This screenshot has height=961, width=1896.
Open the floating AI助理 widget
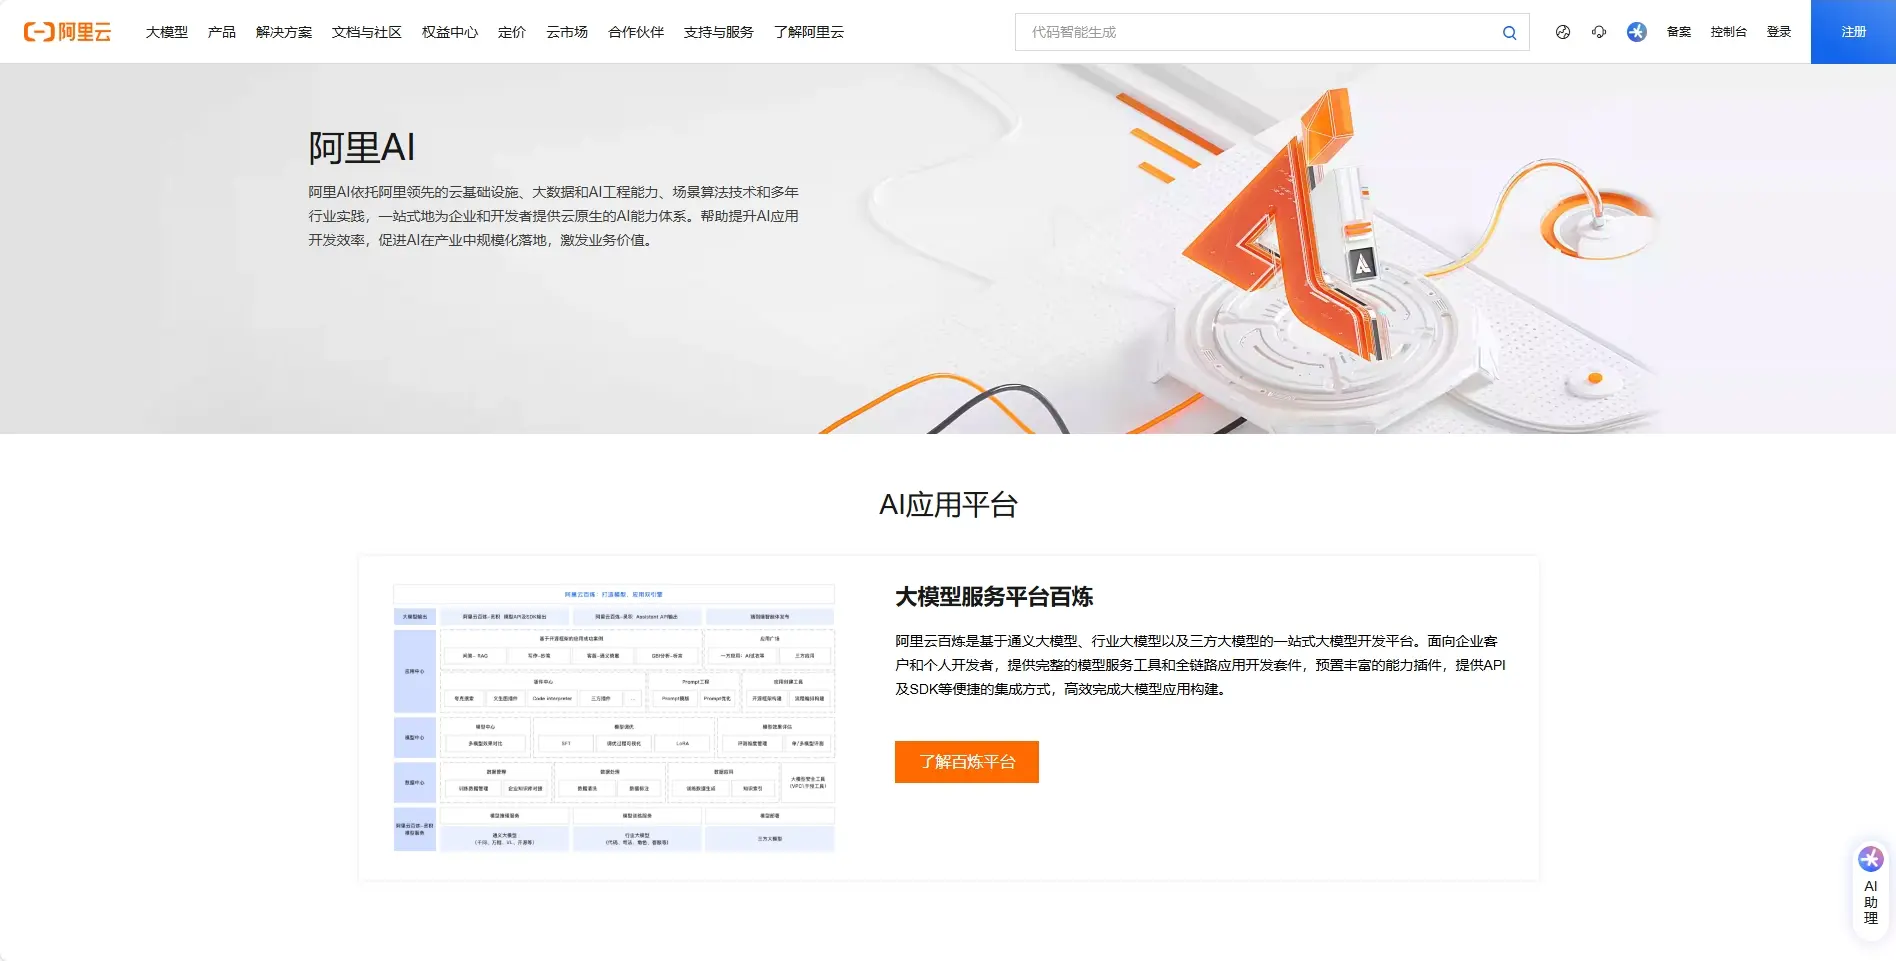tap(1870, 888)
